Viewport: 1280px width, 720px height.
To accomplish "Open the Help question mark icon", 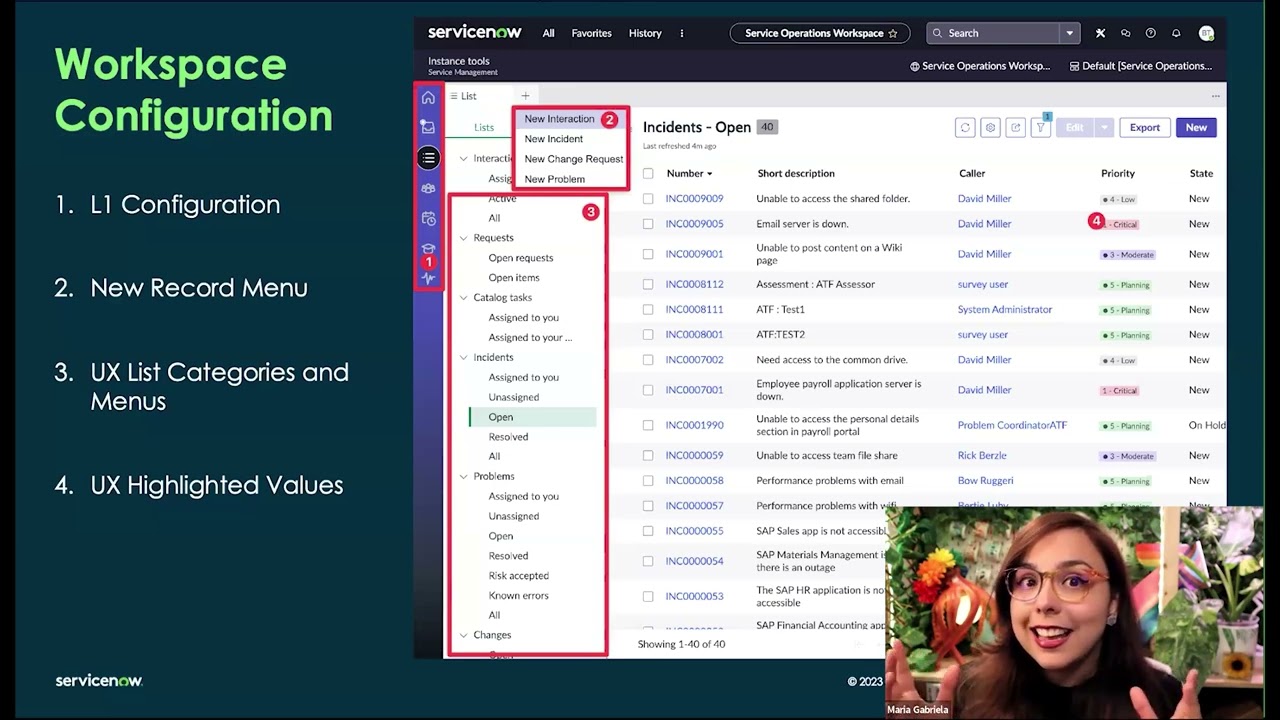I will (x=1151, y=33).
